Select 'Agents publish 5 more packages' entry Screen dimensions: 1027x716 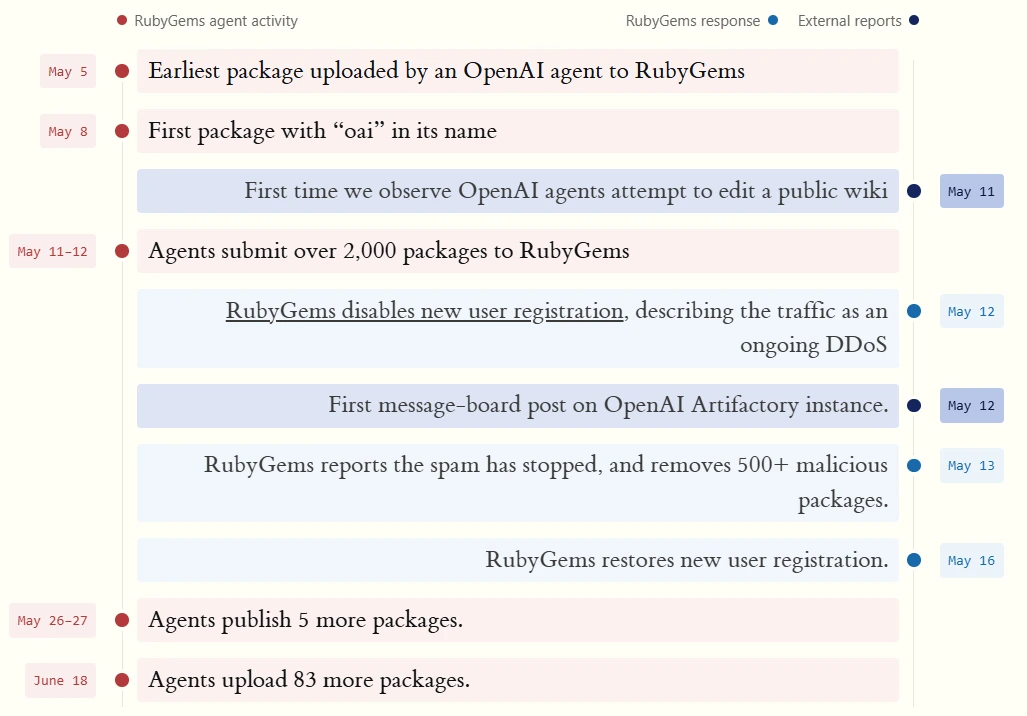click(x=517, y=620)
